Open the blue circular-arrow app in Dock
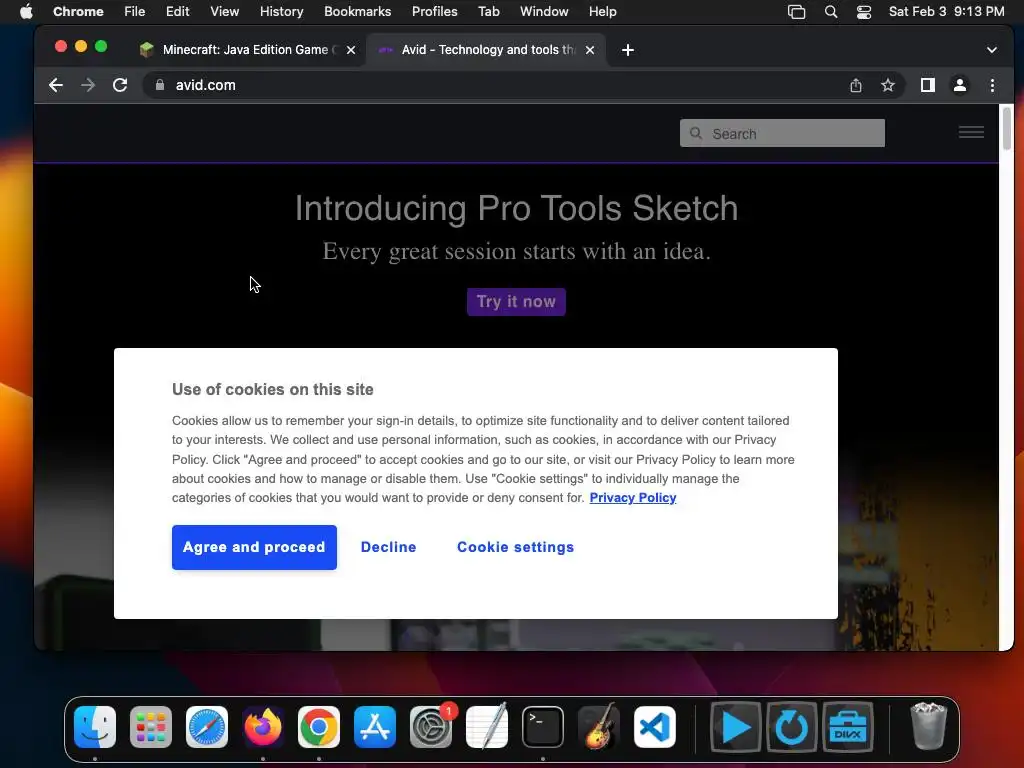This screenshot has height=768, width=1024. [x=792, y=727]
